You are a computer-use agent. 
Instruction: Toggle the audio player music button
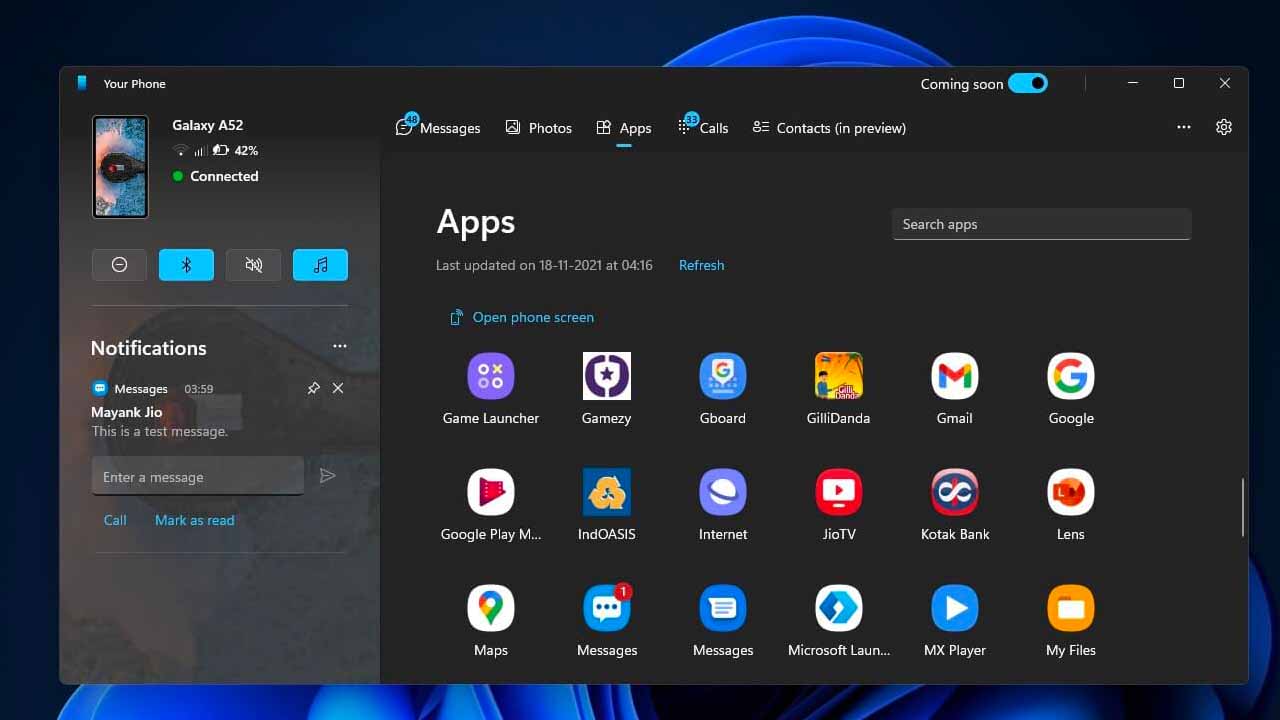(320, 265)
